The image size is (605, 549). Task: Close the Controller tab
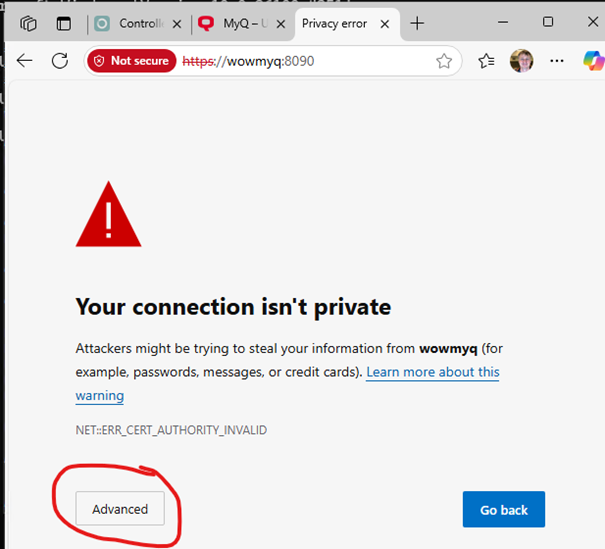coord(177,24)
